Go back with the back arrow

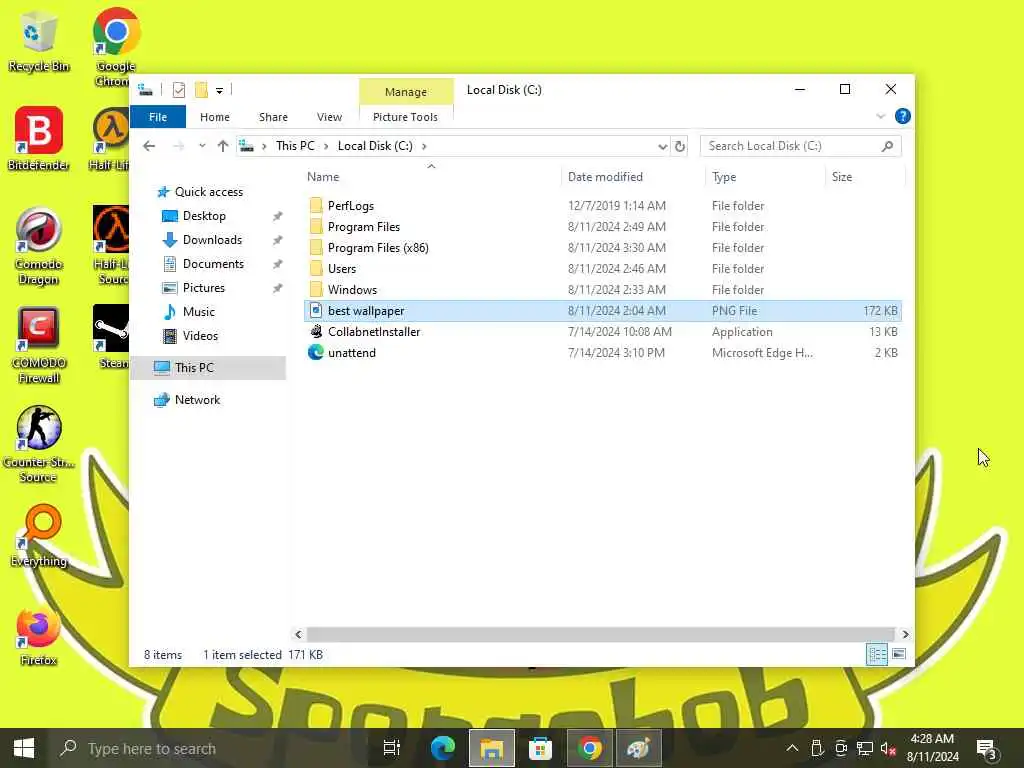coord(149,146)
